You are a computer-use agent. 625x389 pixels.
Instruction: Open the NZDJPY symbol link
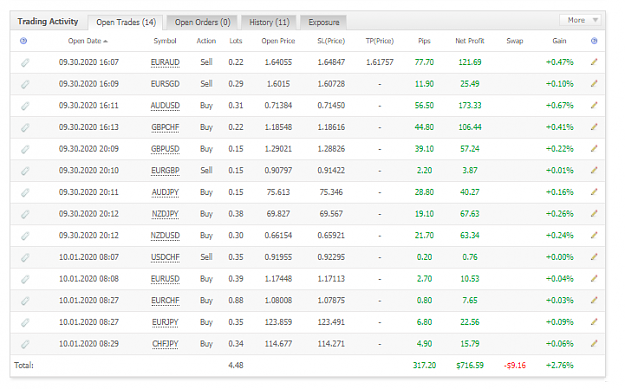coord(165,214)
